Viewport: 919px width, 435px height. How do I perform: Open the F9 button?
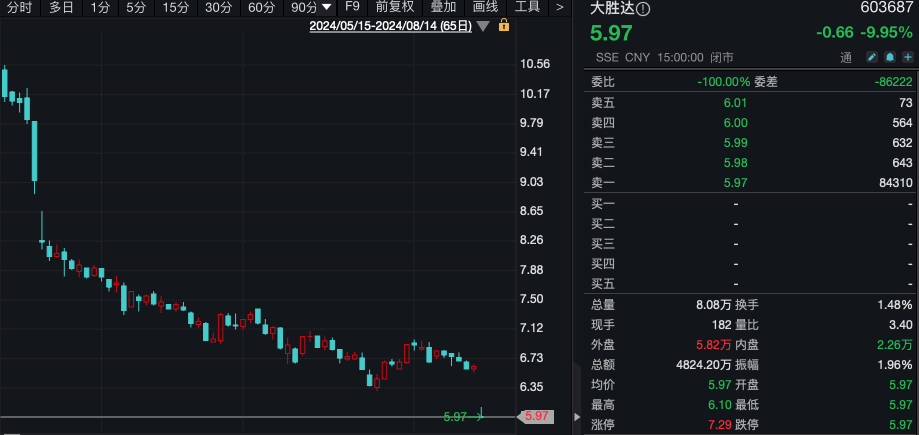coord(352,7)
